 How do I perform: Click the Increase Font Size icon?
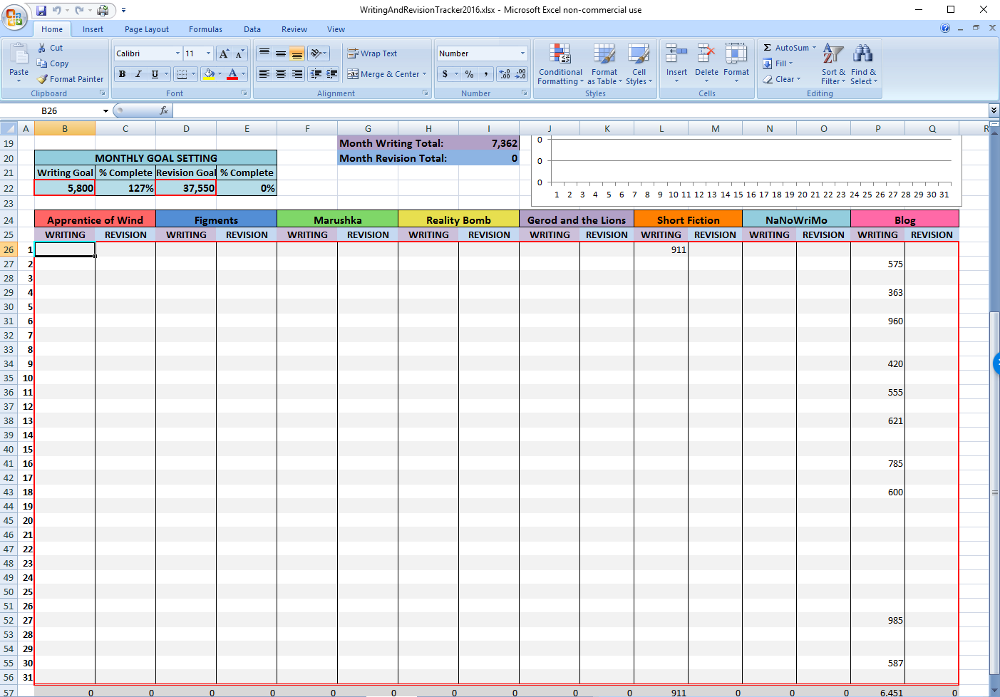point(223,54)
